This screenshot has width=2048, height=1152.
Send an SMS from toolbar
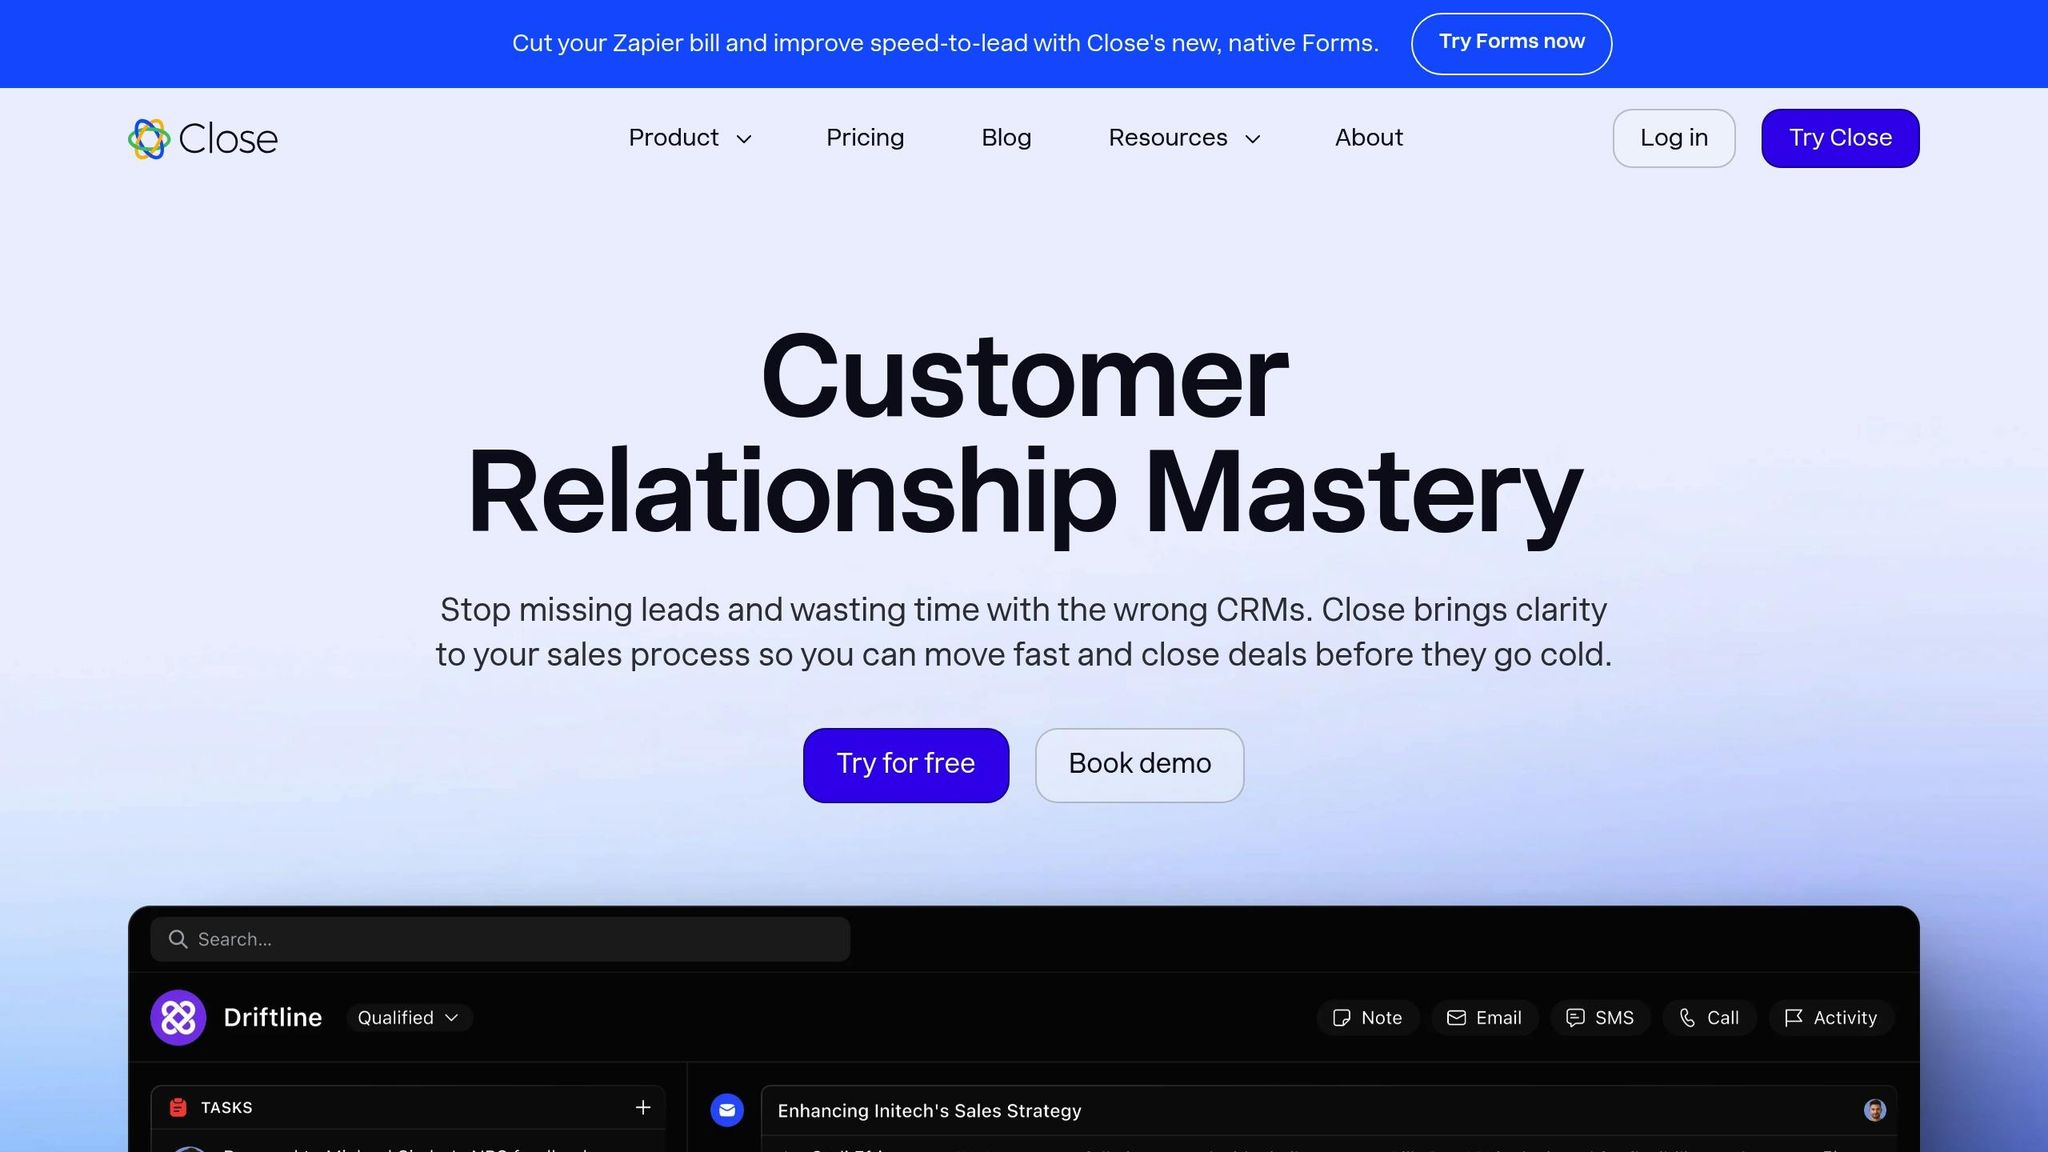point(1600,1018)
